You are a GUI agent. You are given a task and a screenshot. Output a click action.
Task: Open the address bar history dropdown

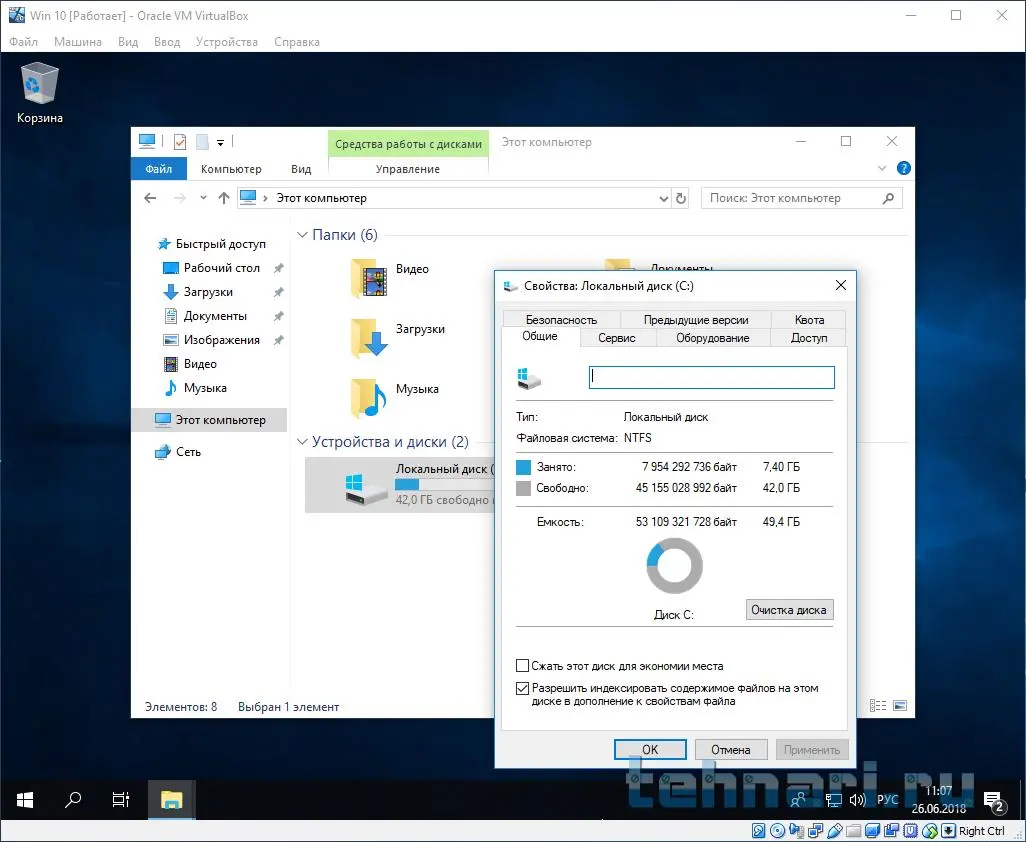coord(664,198)
